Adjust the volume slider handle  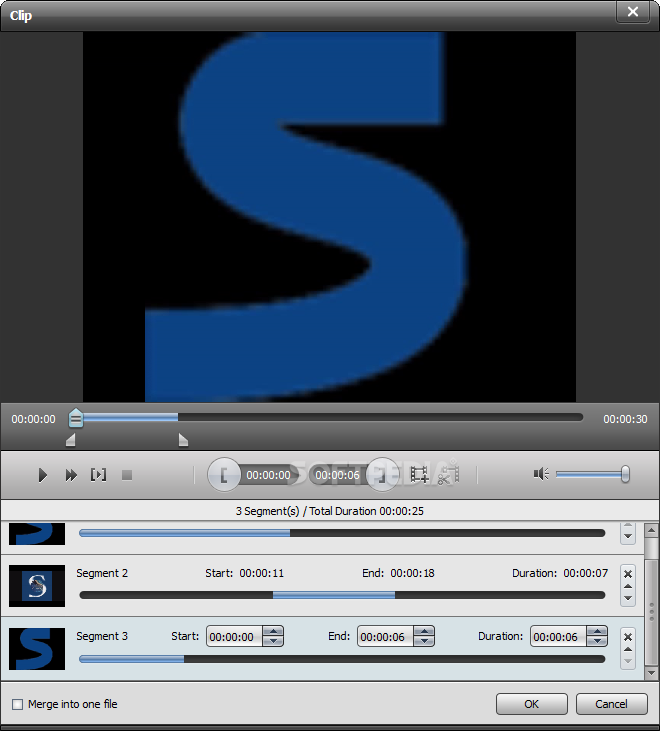coord(626,474)
